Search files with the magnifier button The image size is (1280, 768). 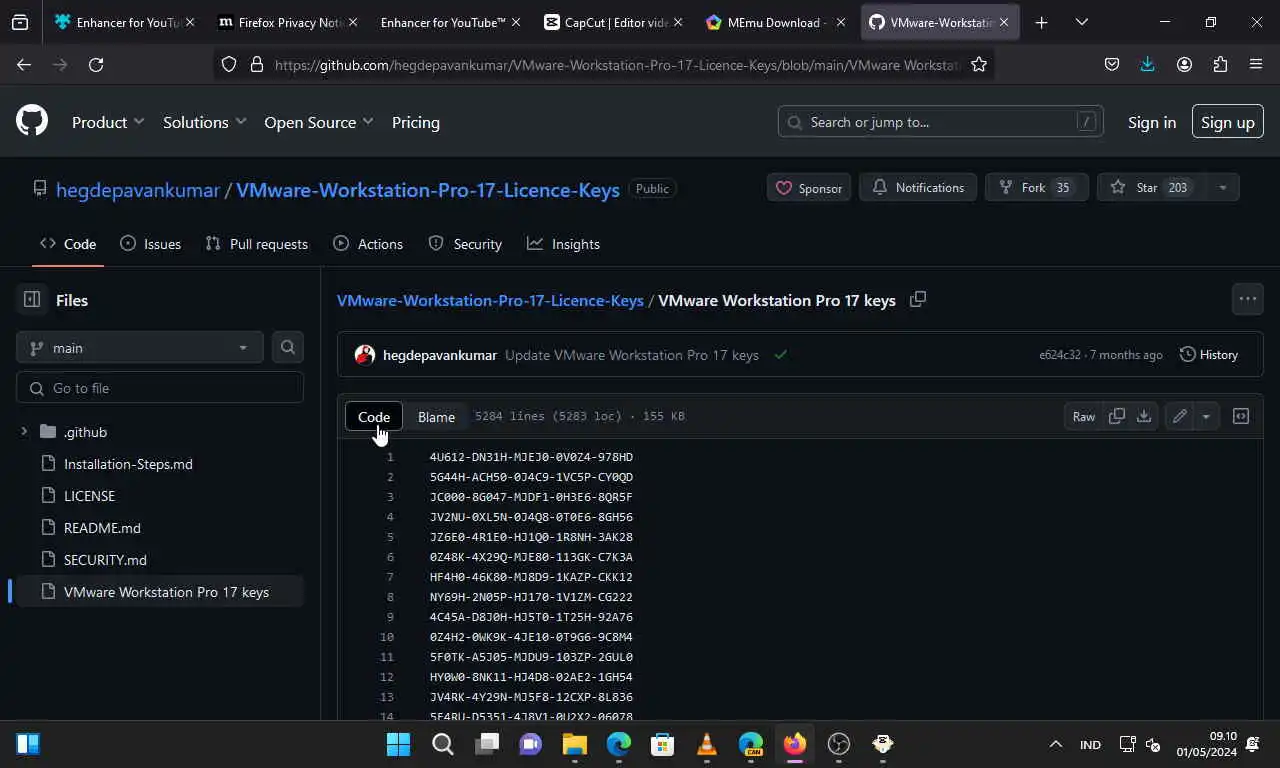click(x=288, y=347)
